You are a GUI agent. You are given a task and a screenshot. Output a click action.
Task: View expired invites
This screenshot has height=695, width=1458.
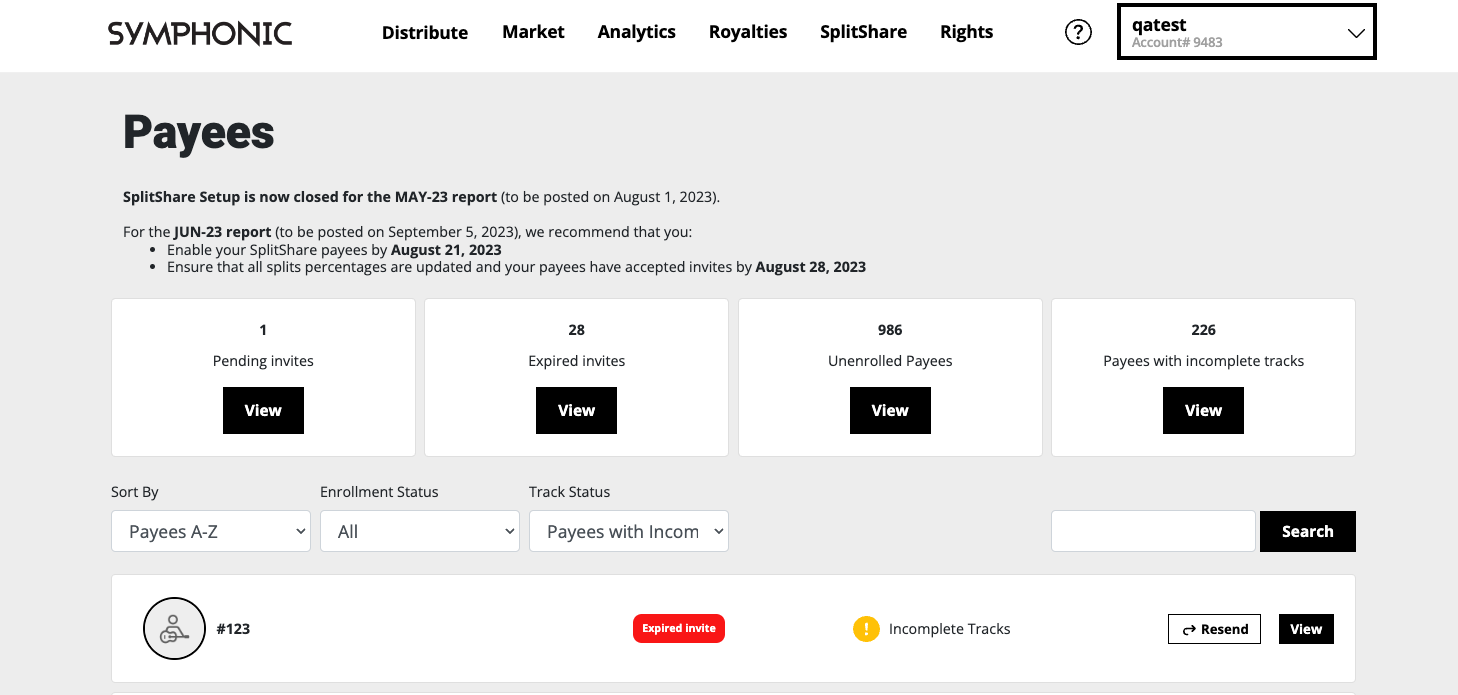pyautogui.click(x=576, y=410)
